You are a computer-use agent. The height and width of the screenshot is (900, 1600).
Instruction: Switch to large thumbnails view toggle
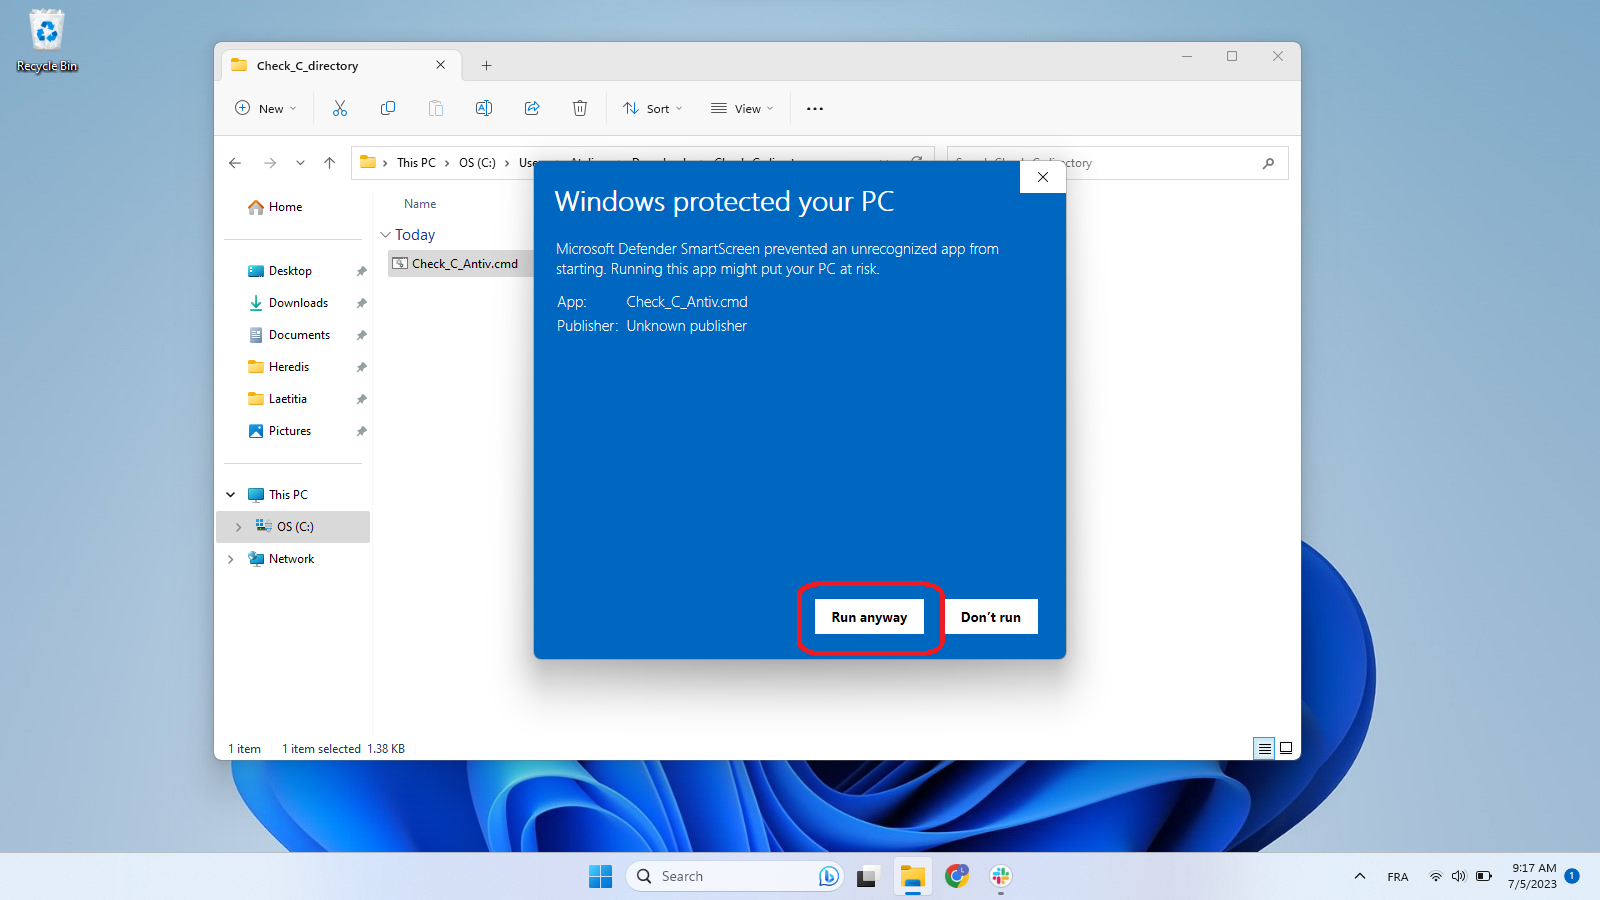[x=1286, y=748]
